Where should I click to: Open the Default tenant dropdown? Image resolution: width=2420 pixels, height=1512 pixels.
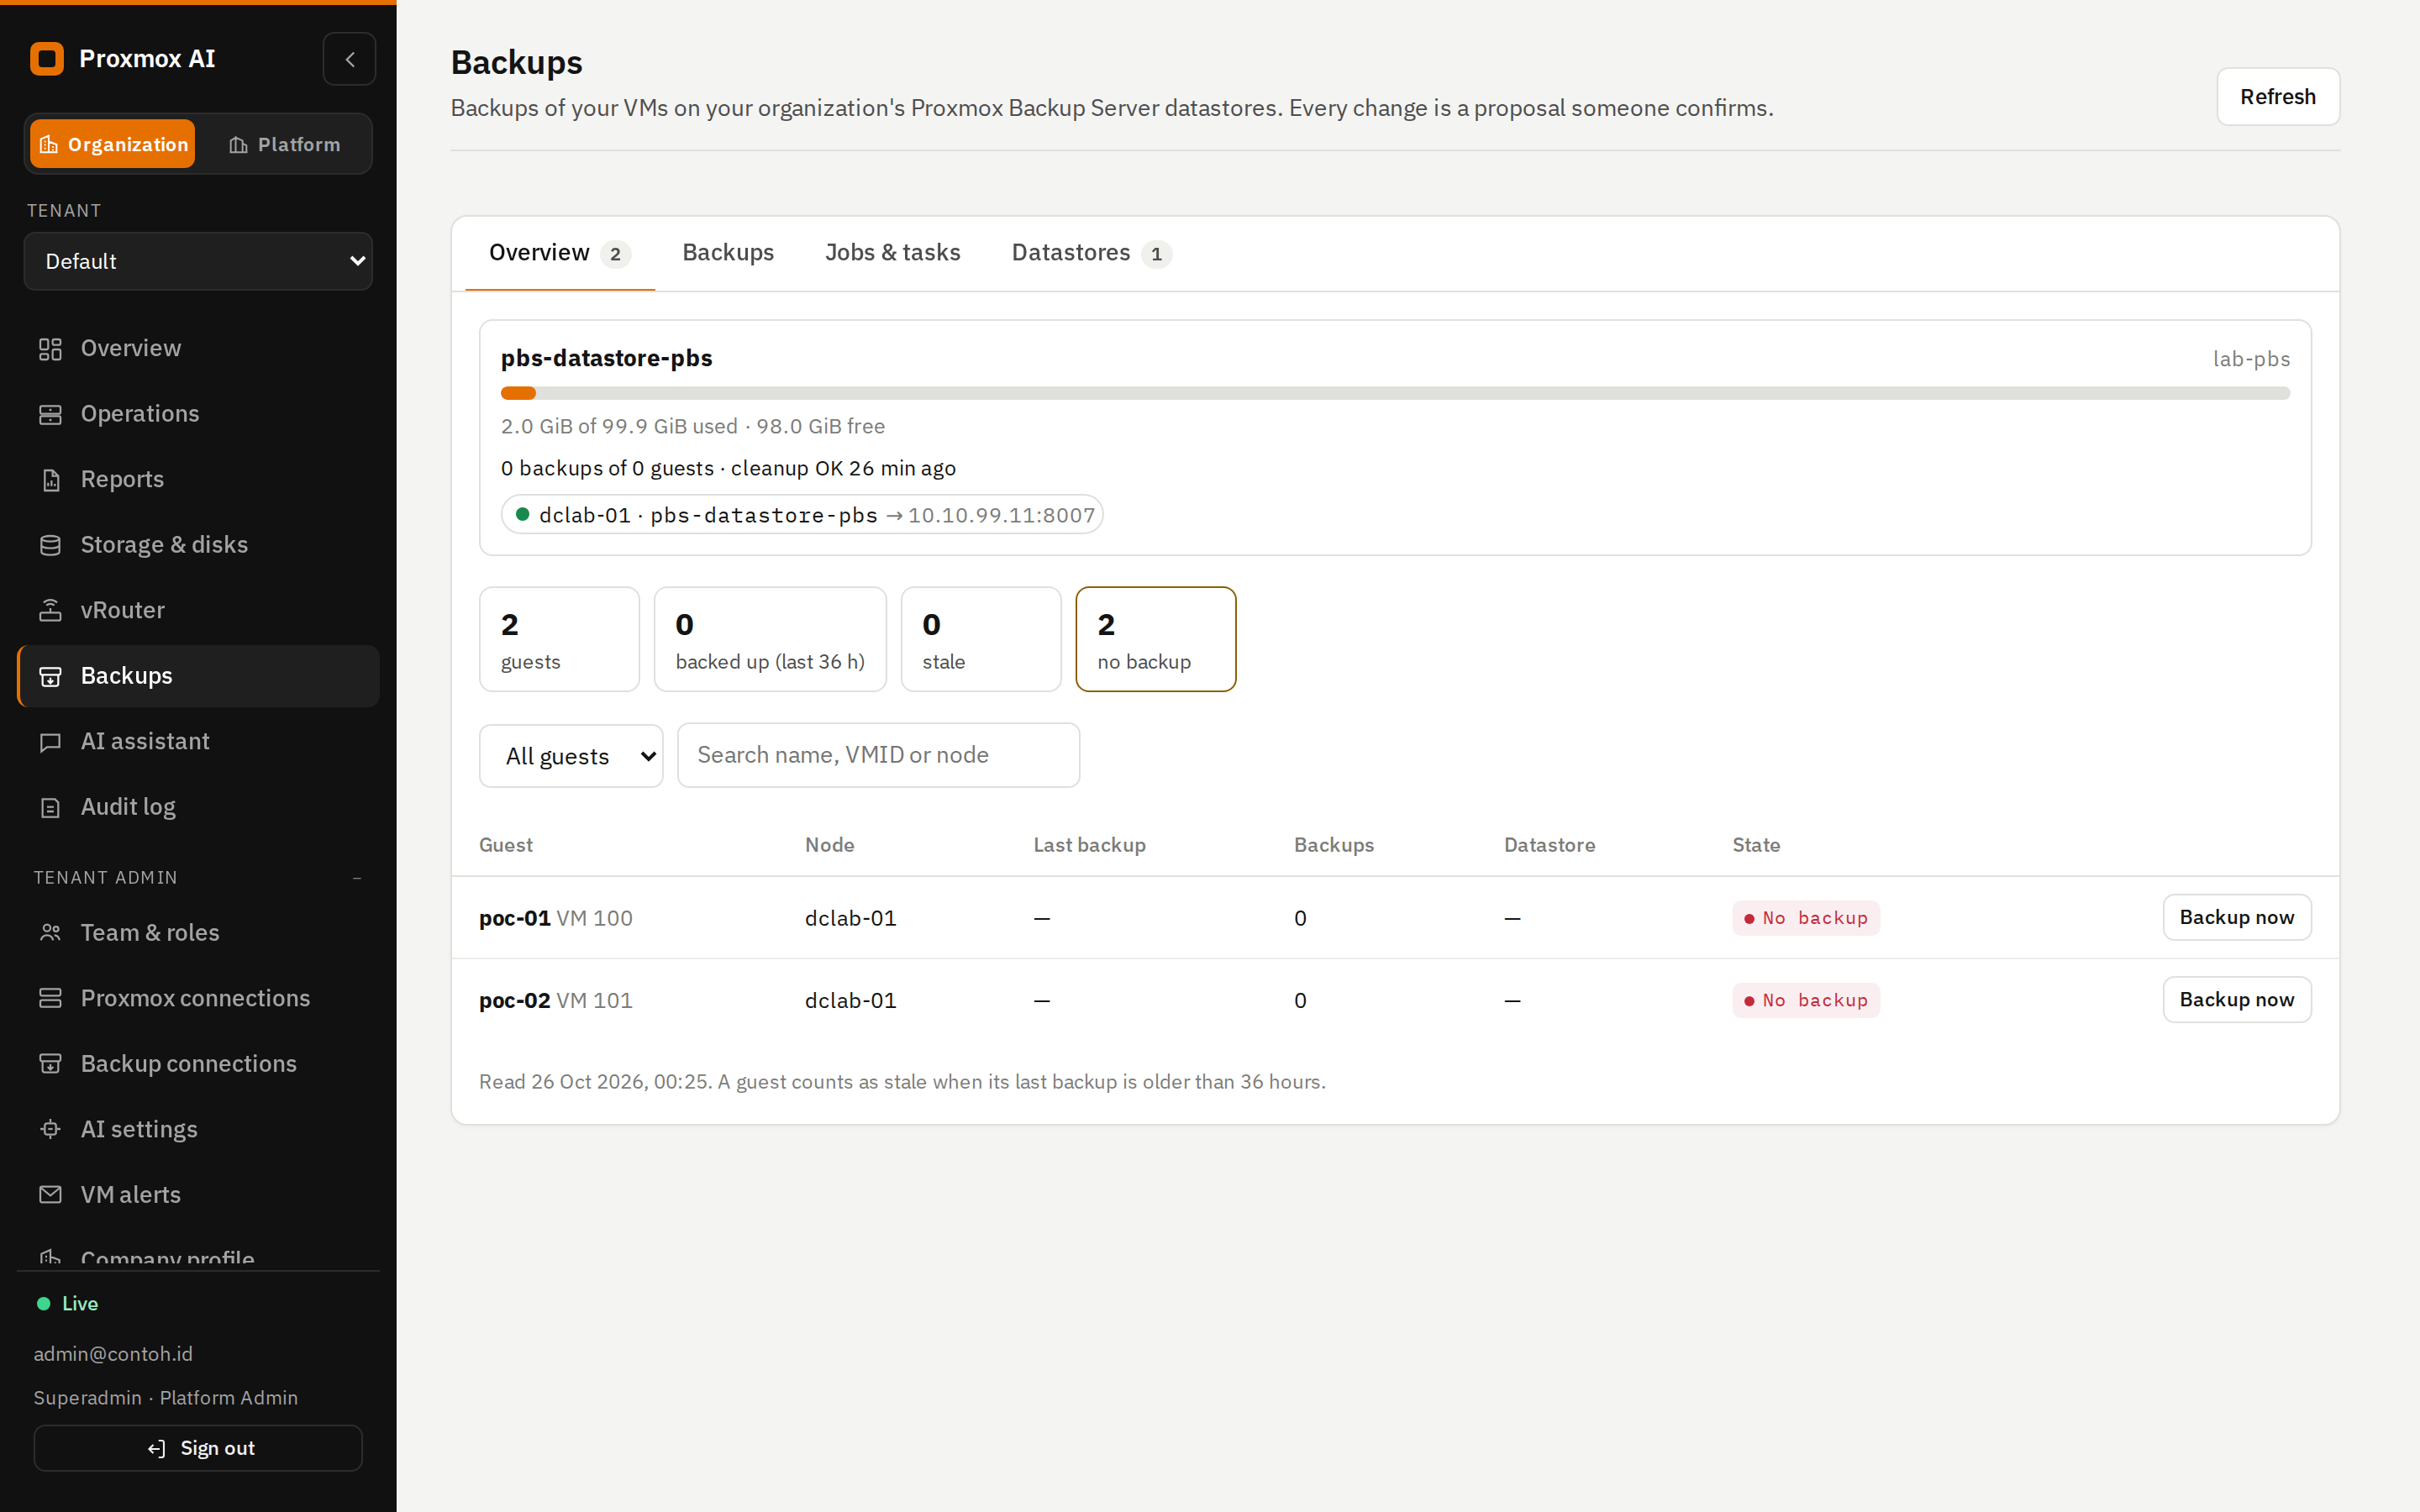click(198, 261)
